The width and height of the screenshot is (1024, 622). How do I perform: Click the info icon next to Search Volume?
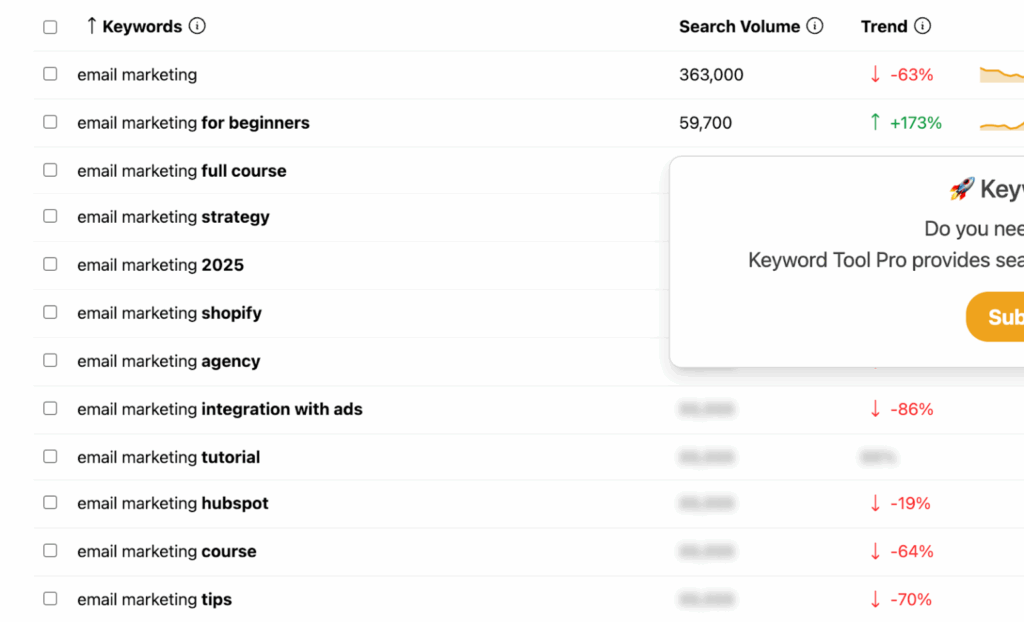coord(816,26)
